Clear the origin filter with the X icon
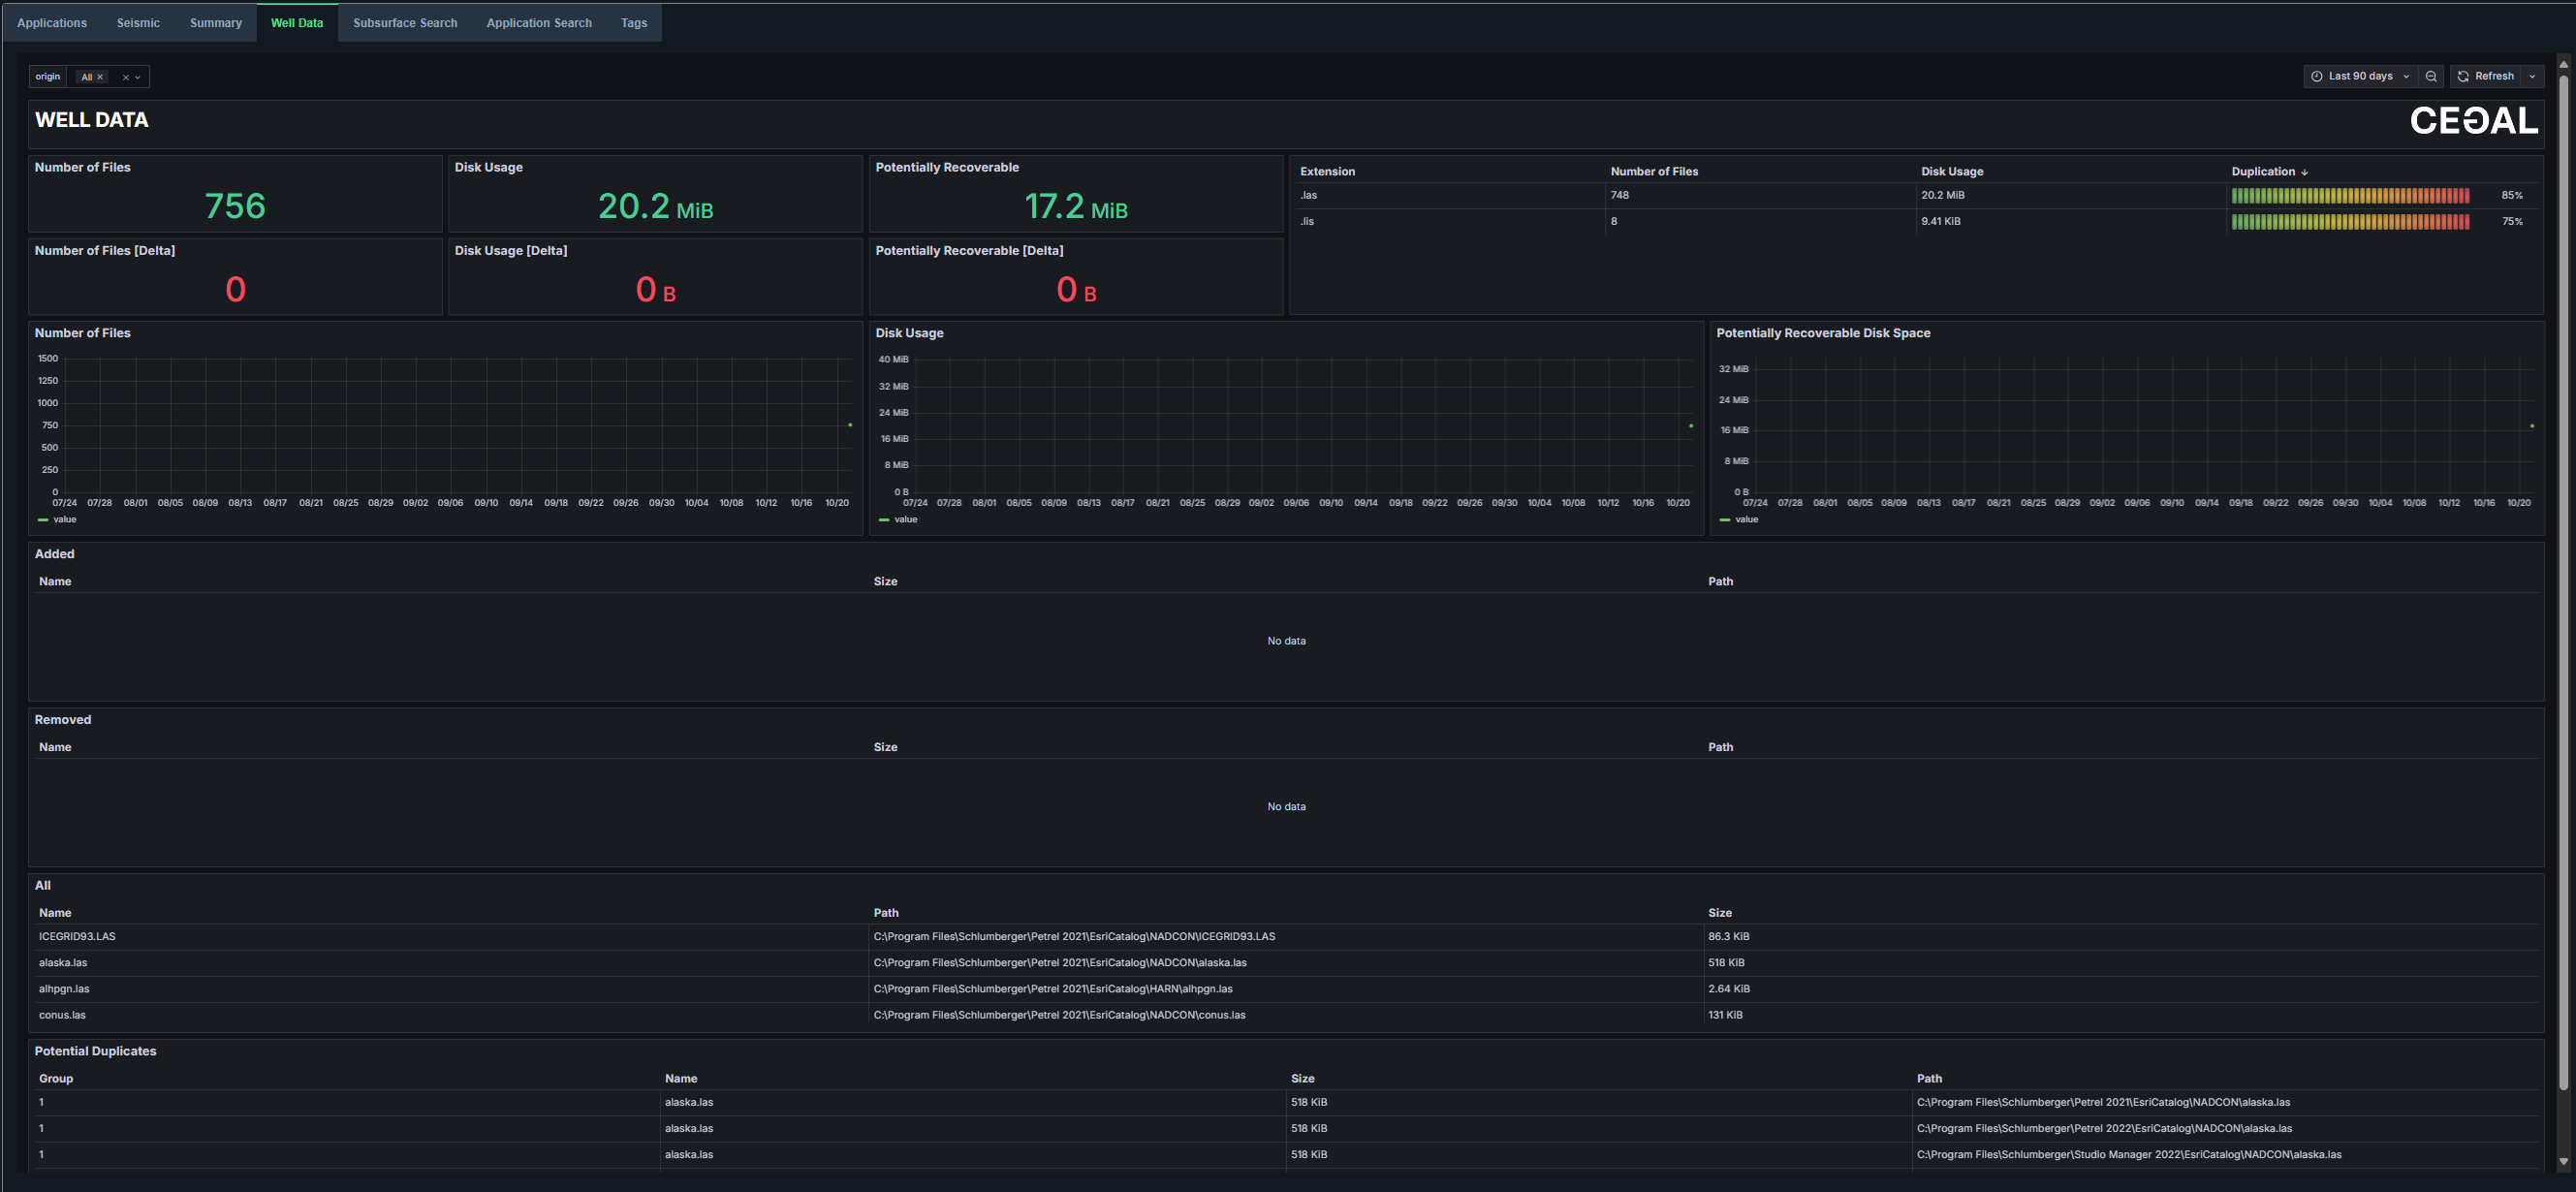2576x1192 pixels. coord(125,76)
